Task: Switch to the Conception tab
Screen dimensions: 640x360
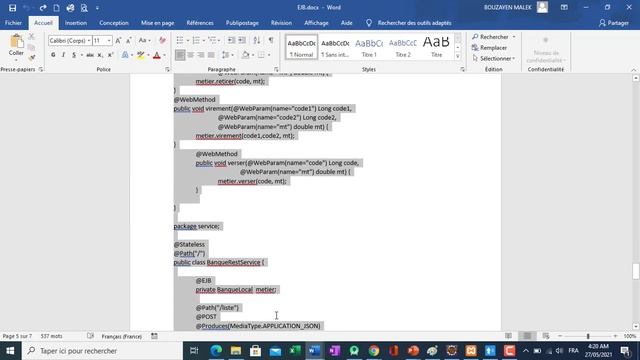Action: pos(114,23)
